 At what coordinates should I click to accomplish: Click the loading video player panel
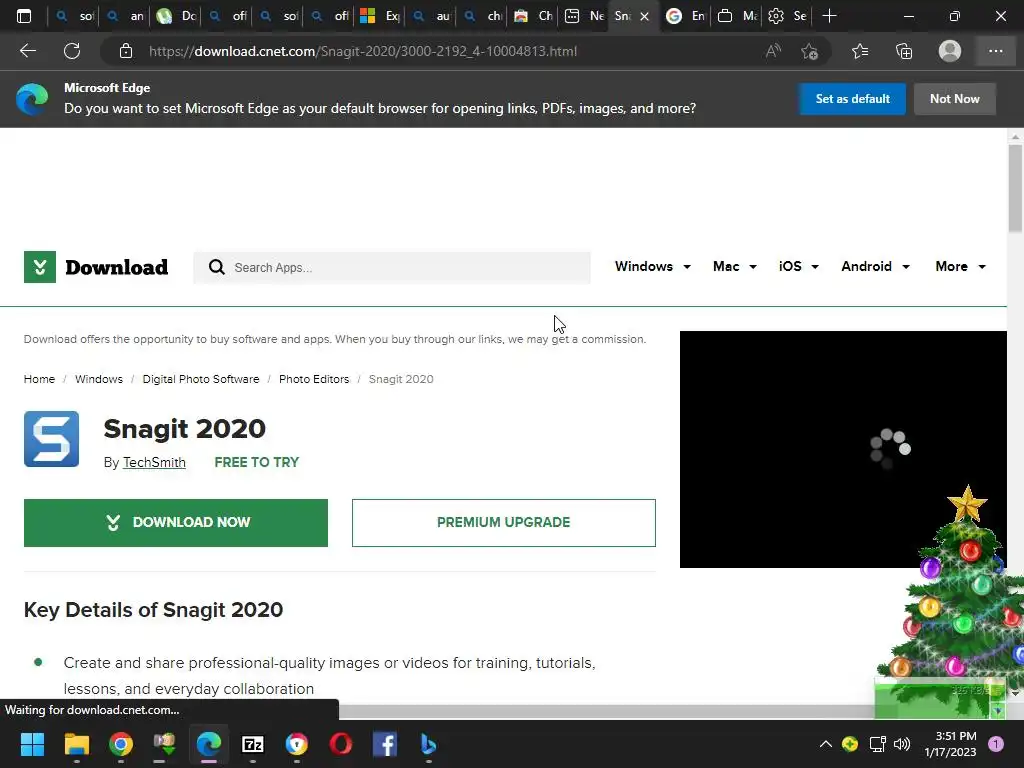(843, 449)
